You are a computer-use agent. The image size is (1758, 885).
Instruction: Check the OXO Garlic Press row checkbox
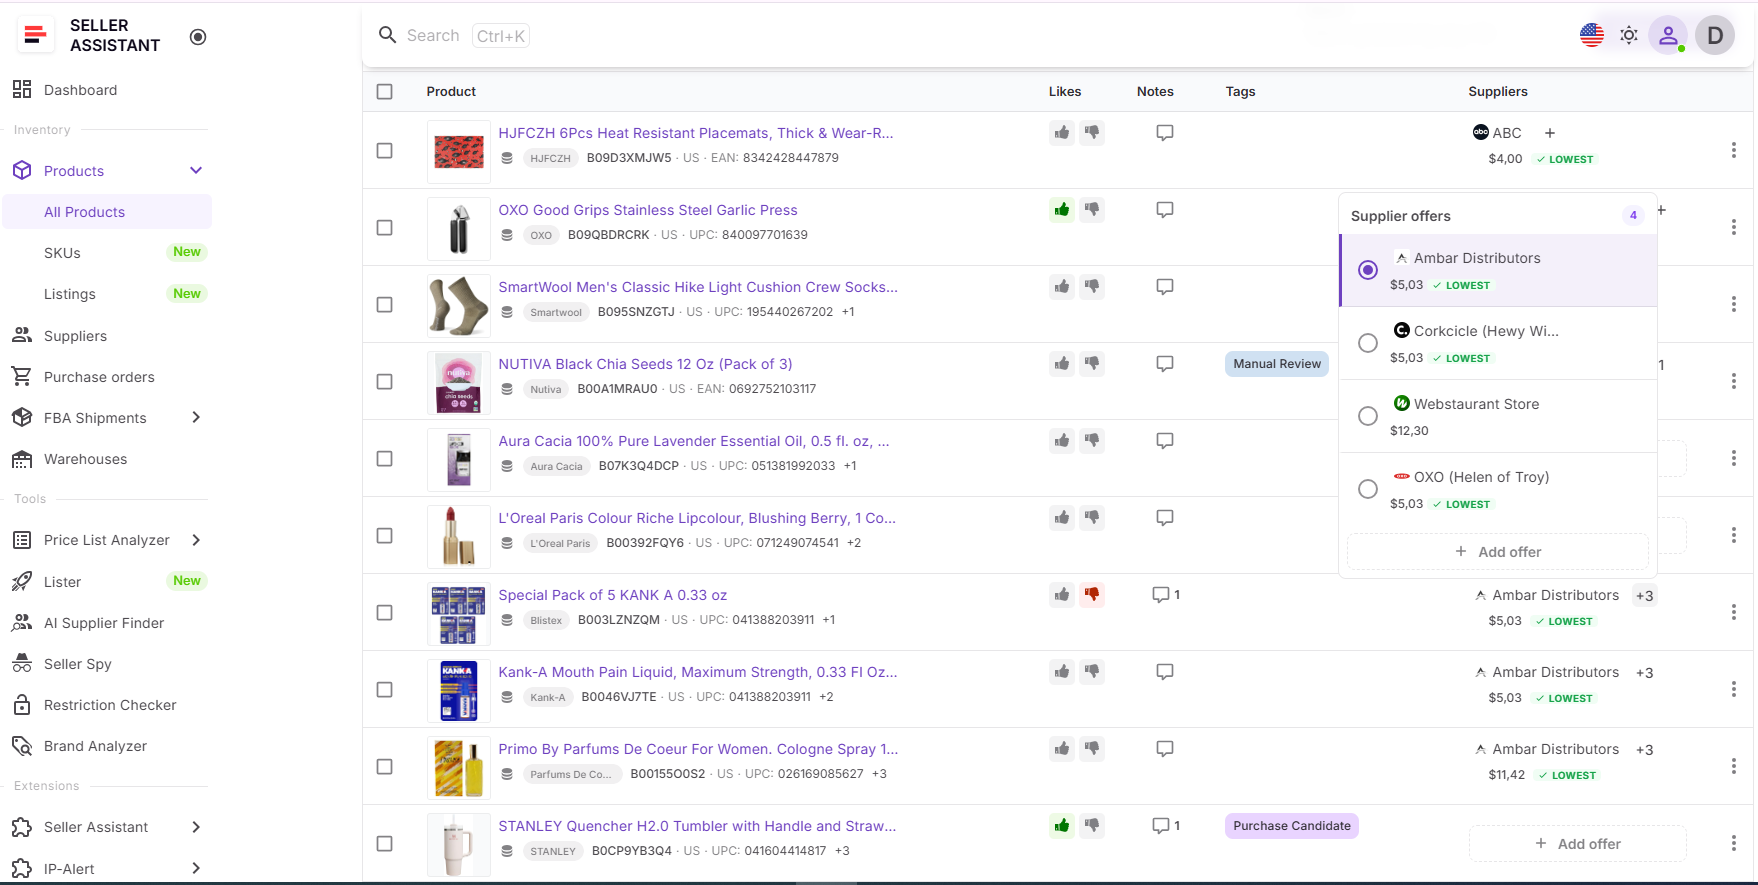[x=384, y=227]
